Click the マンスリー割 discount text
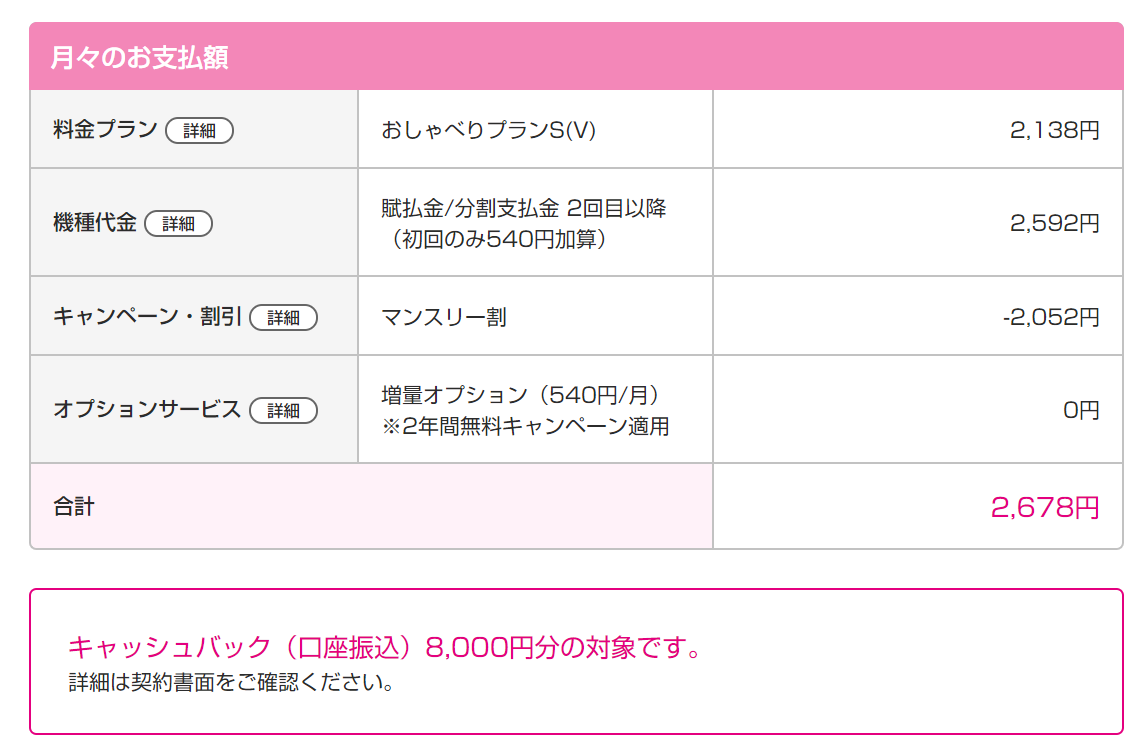 444,317
